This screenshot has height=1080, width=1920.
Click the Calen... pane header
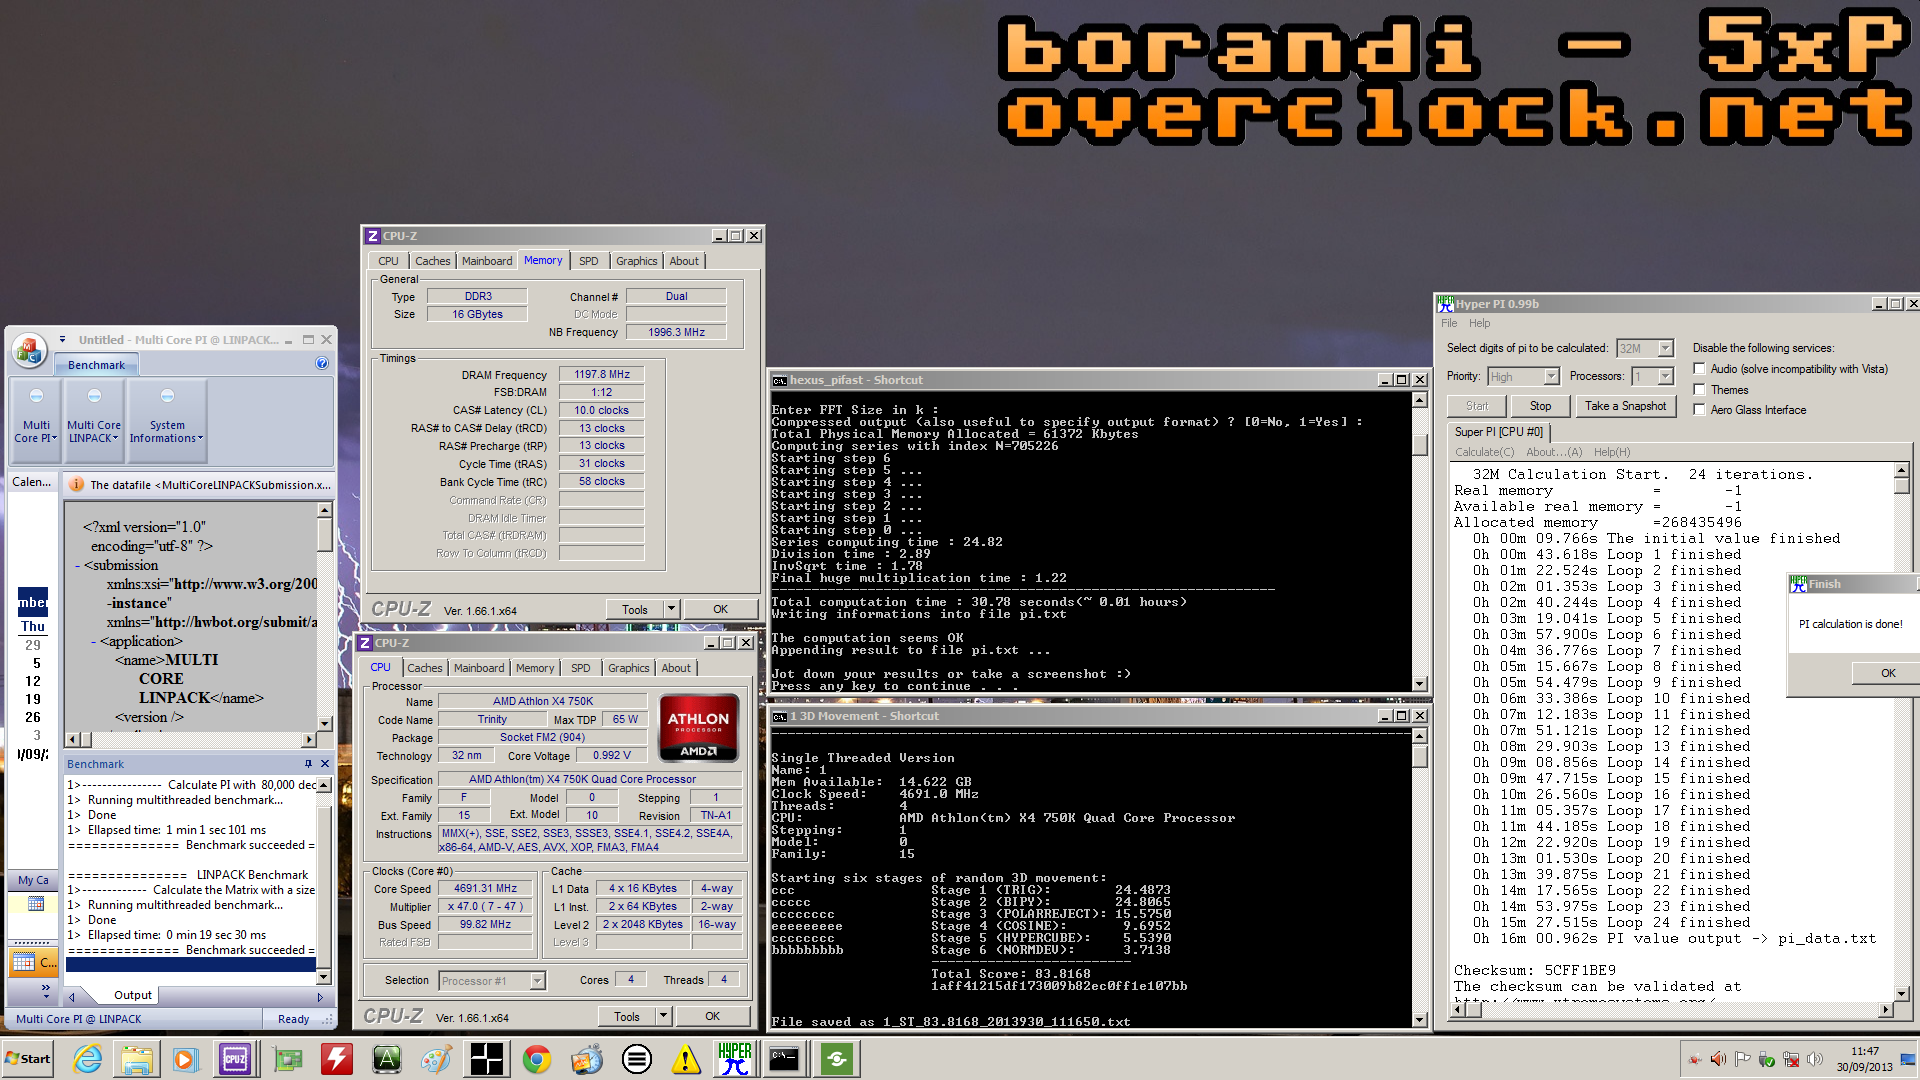(x=32, y=482)
